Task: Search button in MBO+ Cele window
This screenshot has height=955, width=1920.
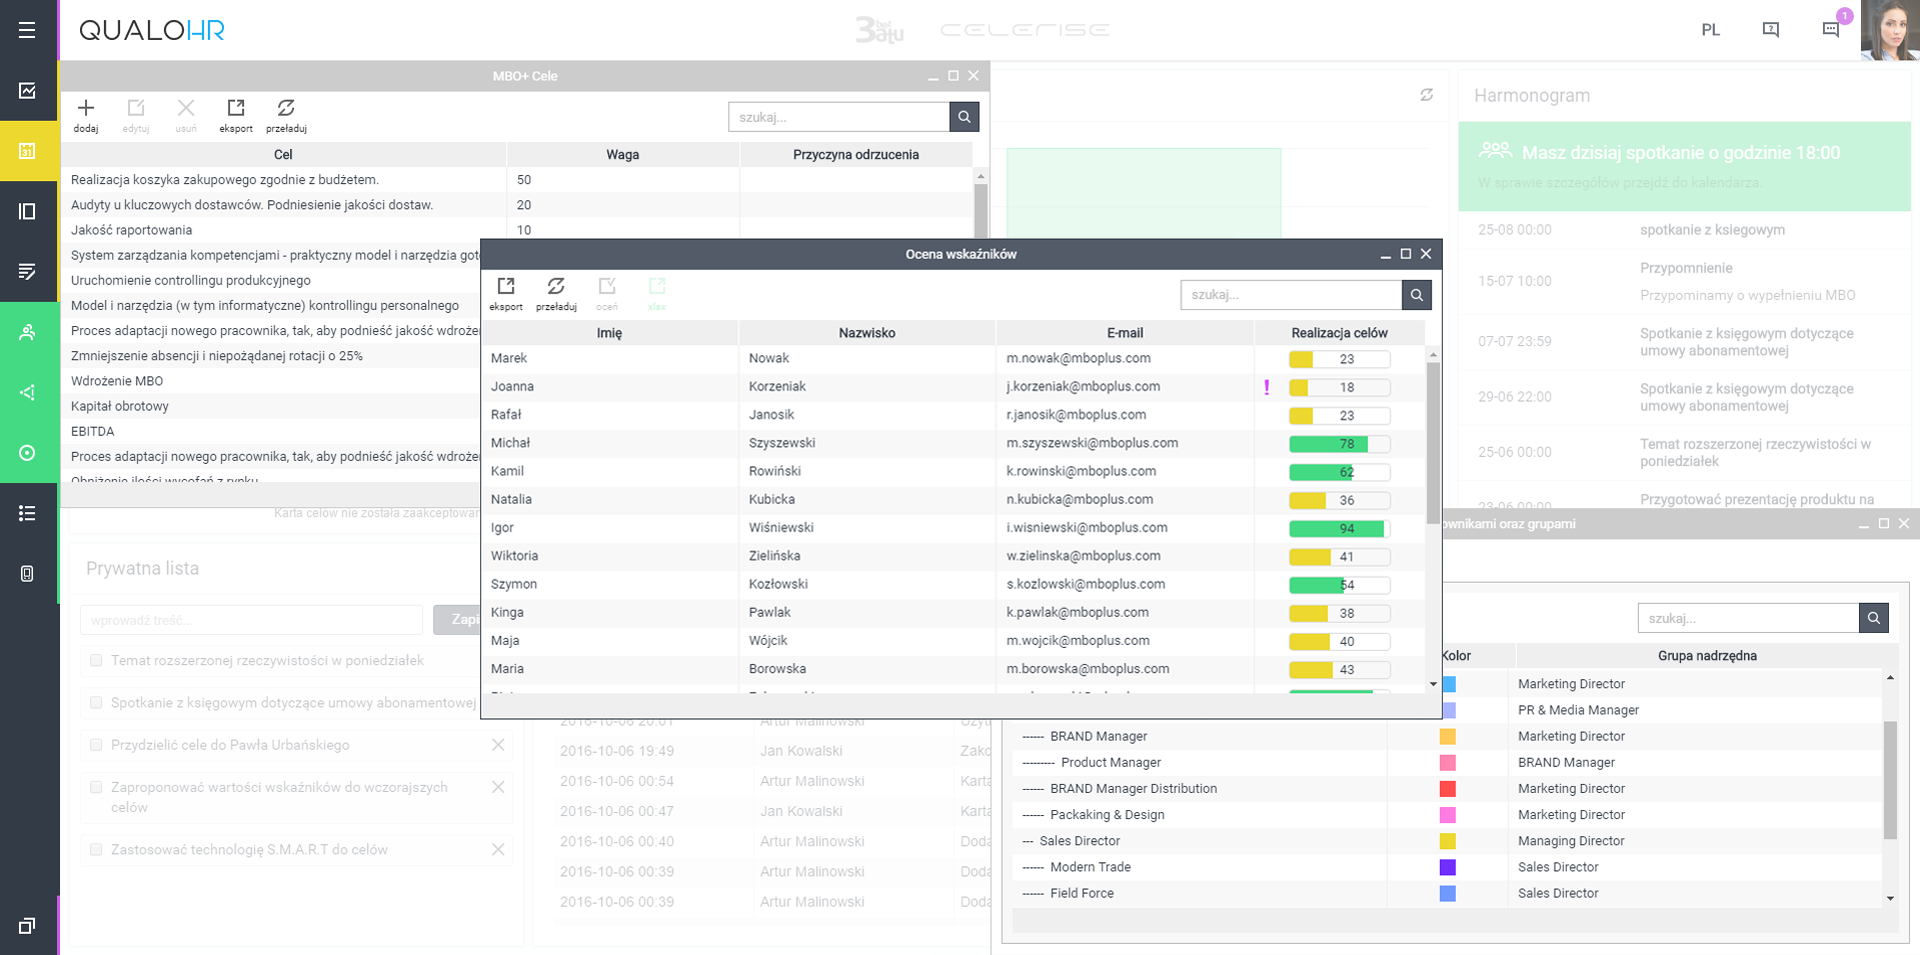Action: pyautogui.click(x=964, y=117)
